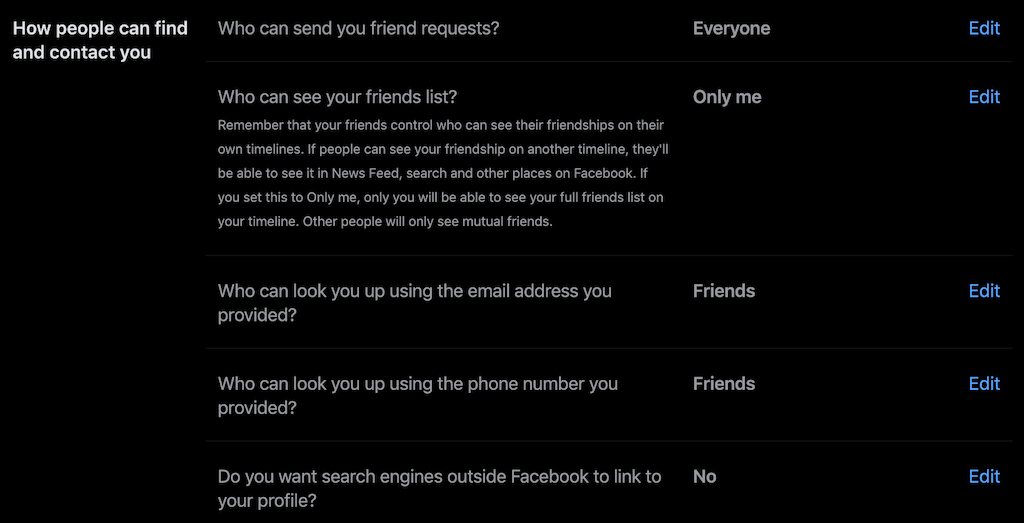Click the email address lookup question text
This screenshot has width=1024, height=523.
(x=414, y=302)
